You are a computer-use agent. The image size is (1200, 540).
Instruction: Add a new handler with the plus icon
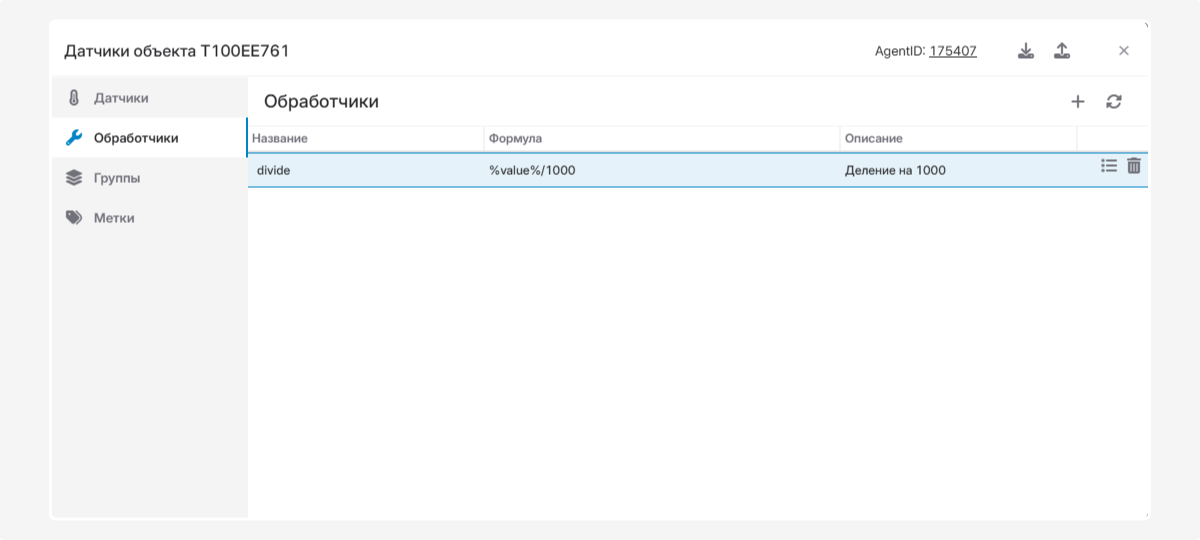tap(1077, 101)
